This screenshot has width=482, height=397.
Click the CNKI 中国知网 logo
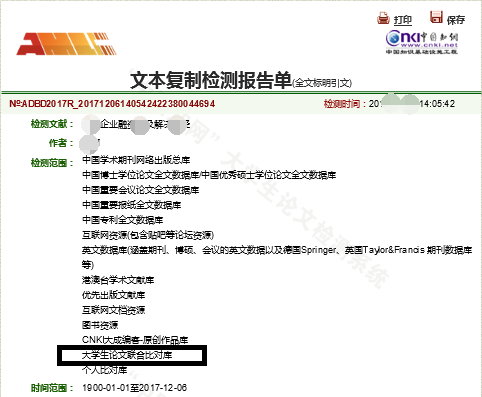click(422, 42)
